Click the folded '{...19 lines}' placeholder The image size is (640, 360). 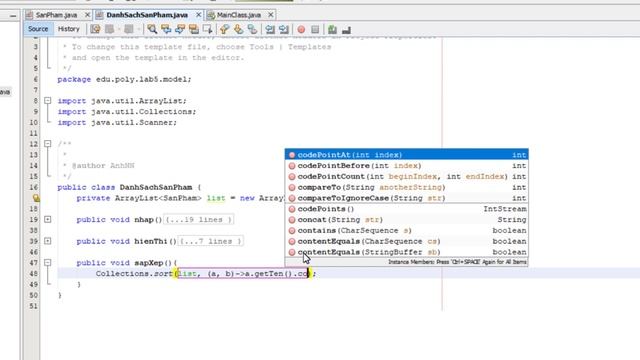click(x=198, y=220)
